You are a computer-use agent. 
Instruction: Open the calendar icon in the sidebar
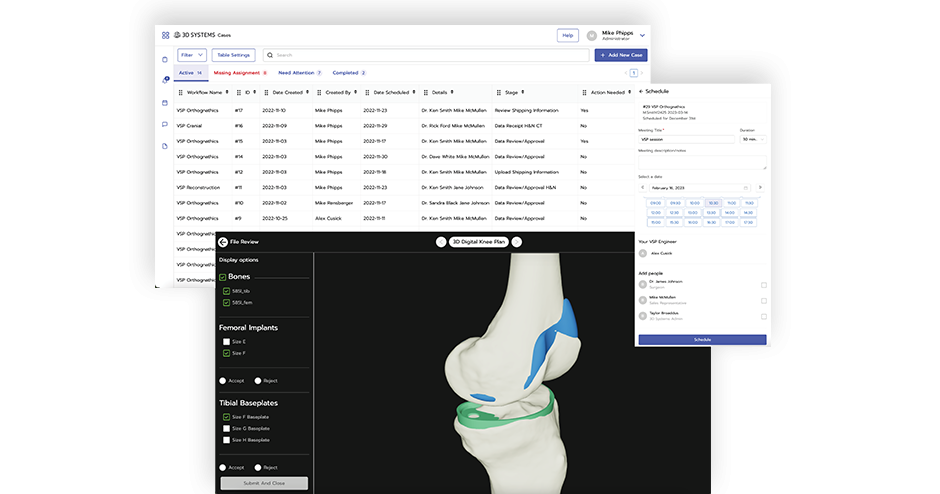tap(165, 103)
